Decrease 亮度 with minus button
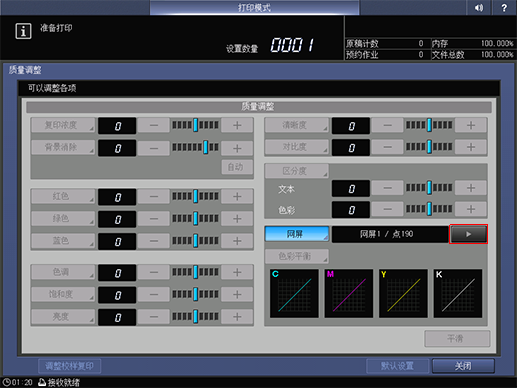Viewport: 517px width, 388px height. 154,317
